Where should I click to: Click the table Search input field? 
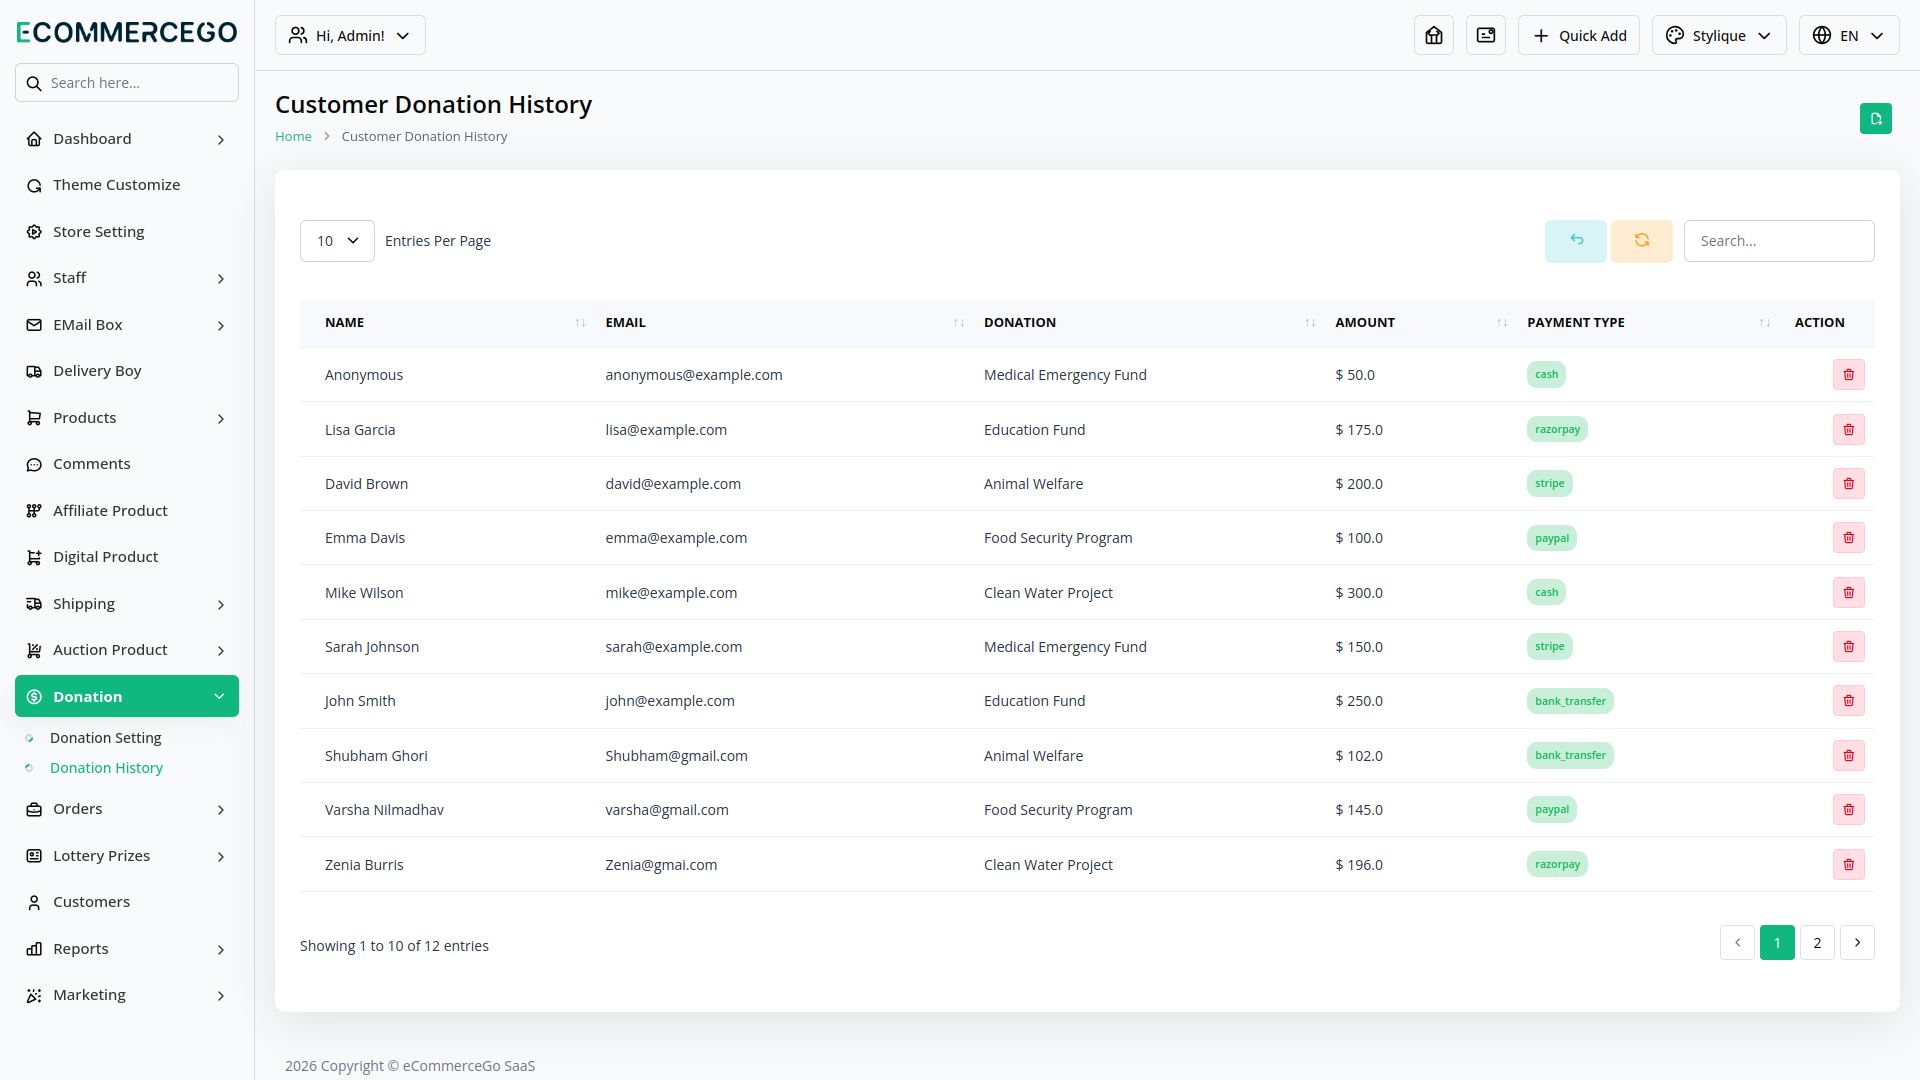[1779, 241]
